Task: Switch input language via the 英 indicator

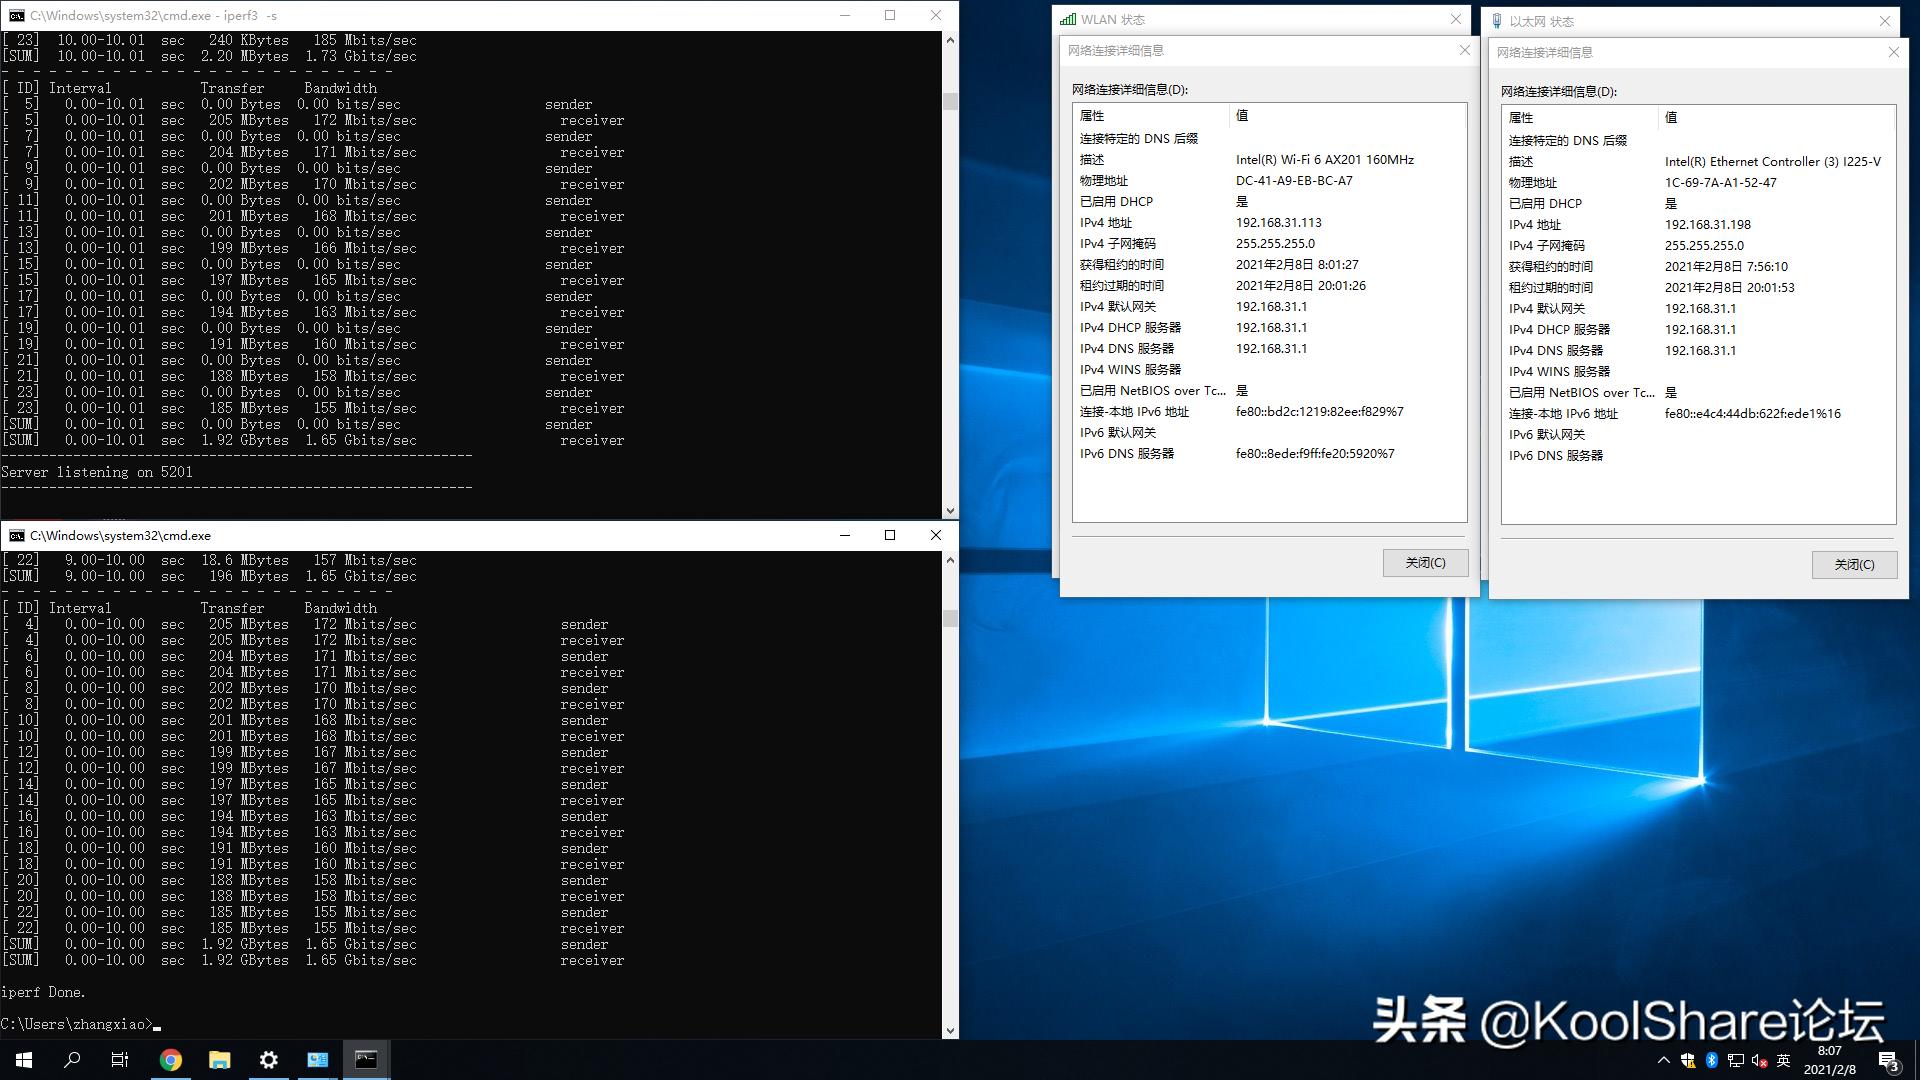Action: click(1784, 1060)
